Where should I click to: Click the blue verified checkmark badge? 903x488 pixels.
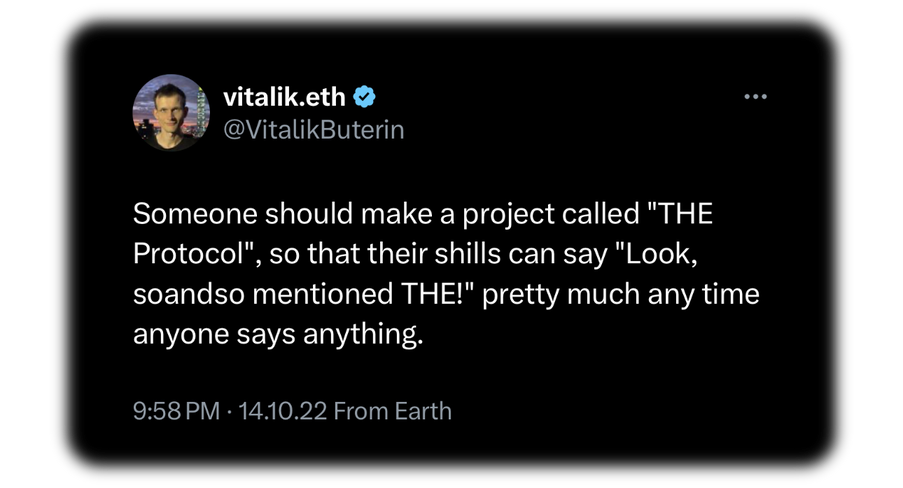click(365, 97)
